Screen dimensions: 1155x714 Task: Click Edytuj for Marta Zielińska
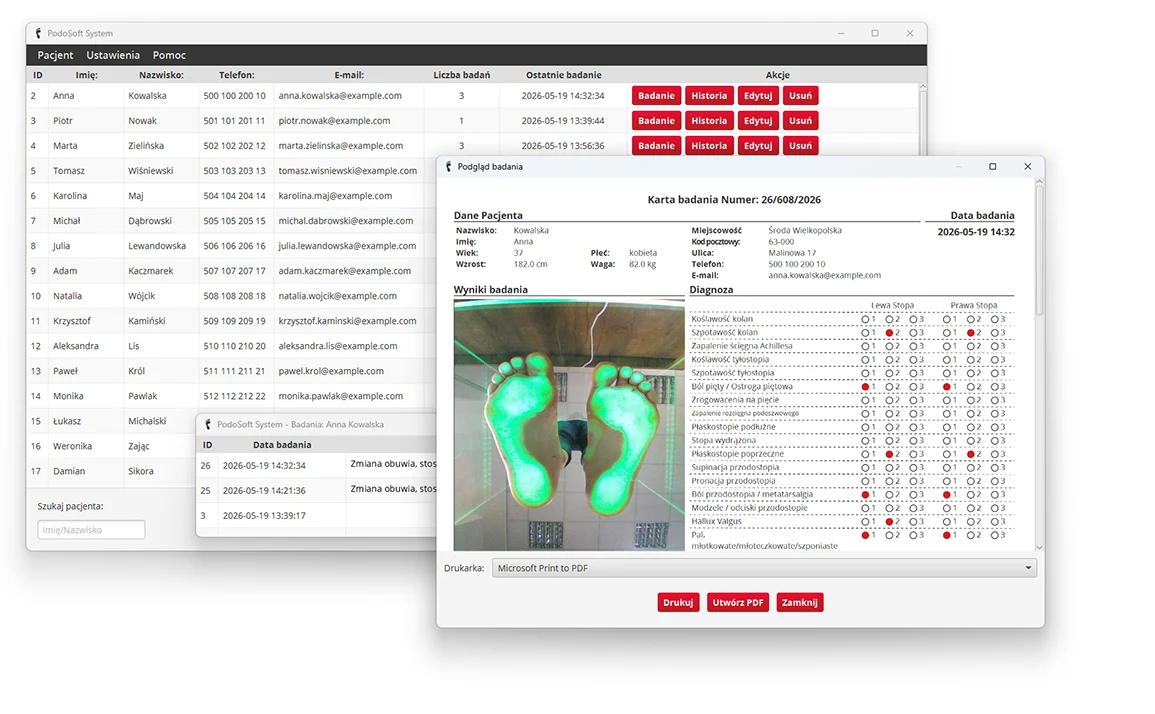(x=758, y=145)
